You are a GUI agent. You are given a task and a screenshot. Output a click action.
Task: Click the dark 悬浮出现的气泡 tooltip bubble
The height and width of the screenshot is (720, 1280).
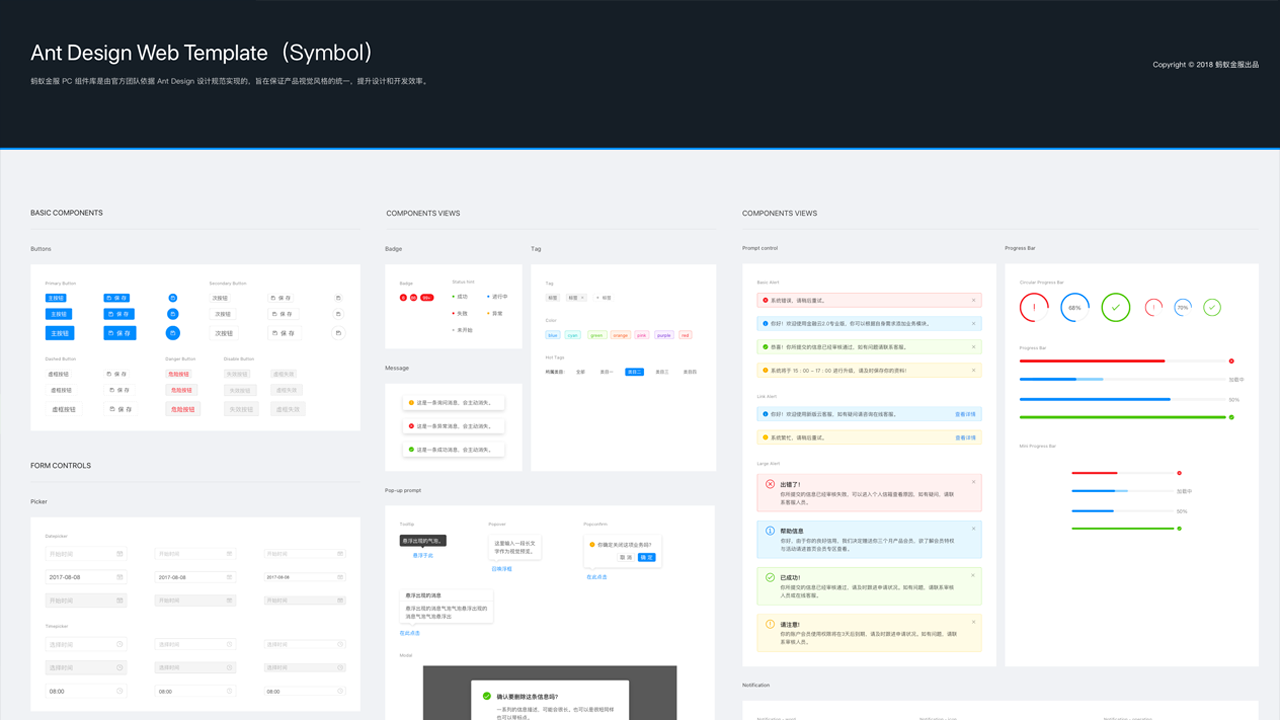(x=422, y=541)
